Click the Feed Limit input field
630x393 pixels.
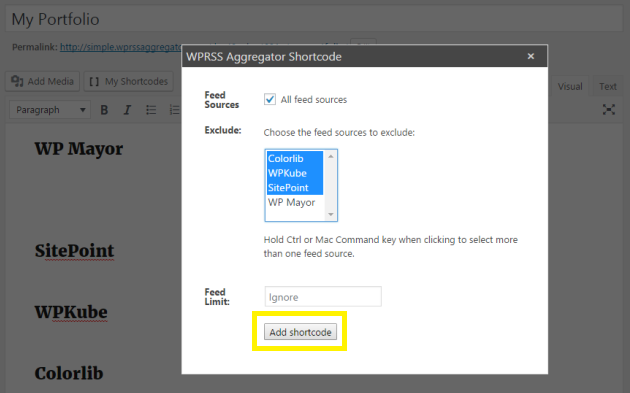point(323,297)
